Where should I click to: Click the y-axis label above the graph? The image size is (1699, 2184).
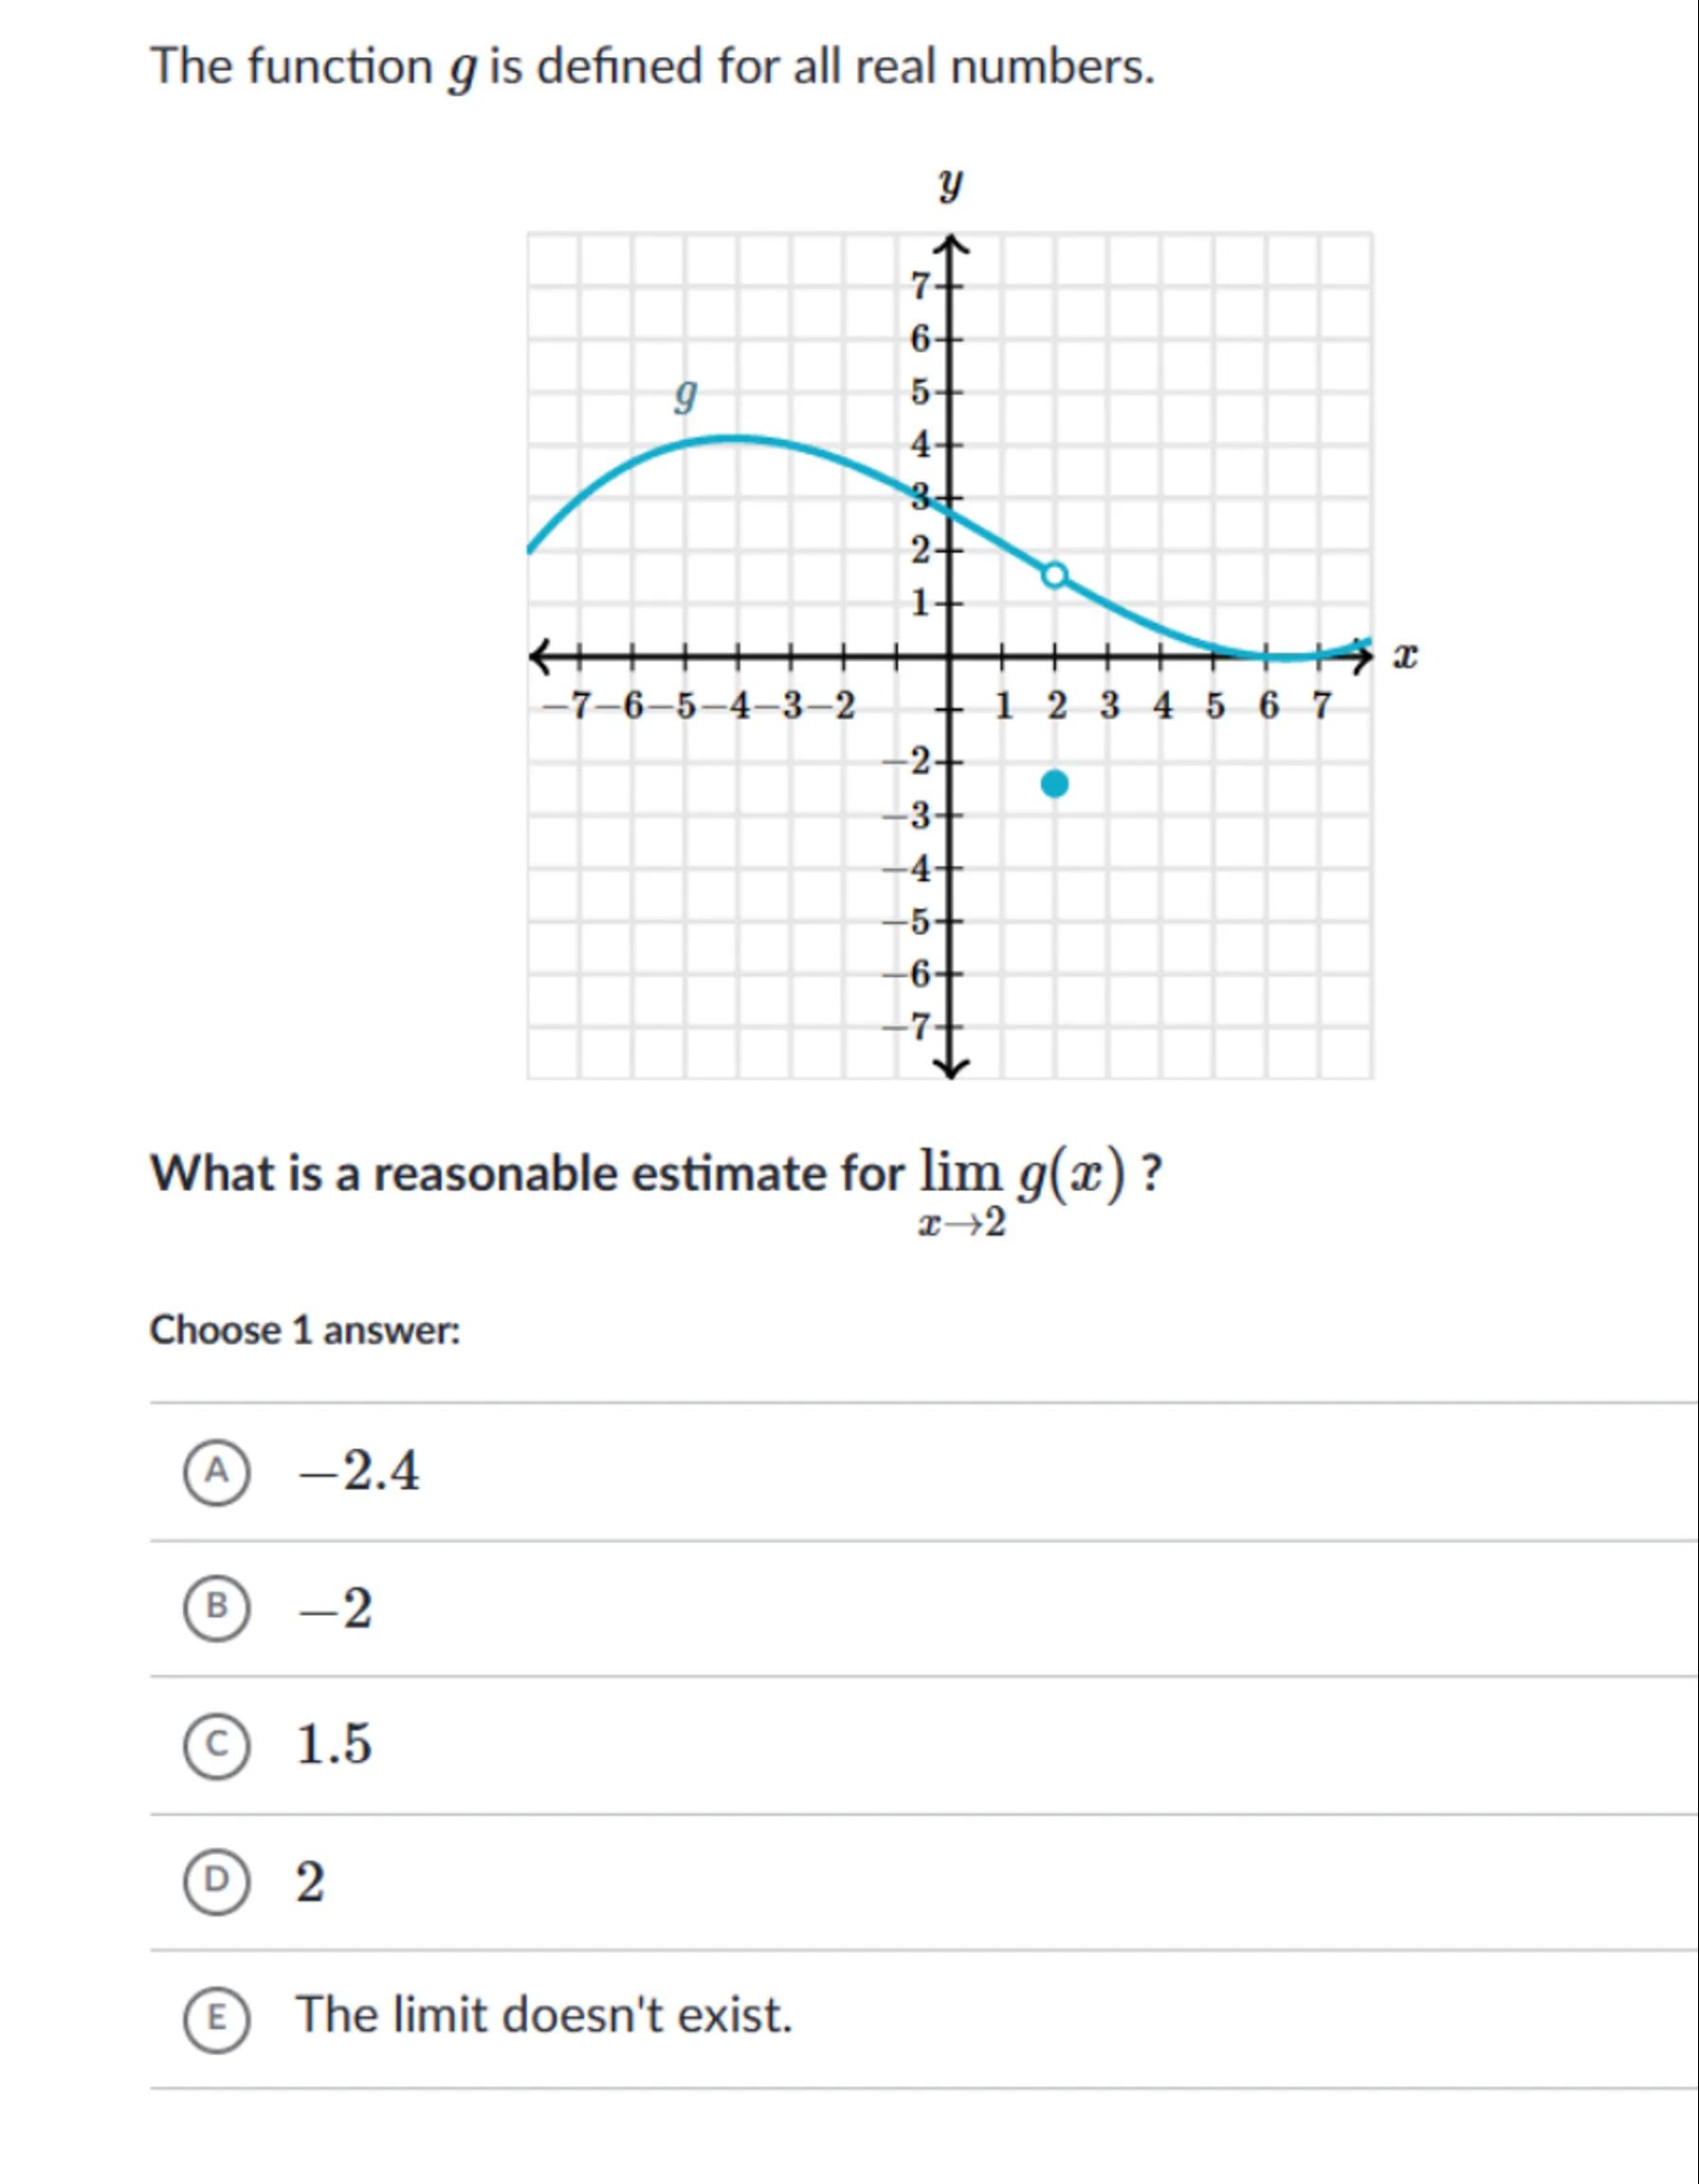click(950, 184)
